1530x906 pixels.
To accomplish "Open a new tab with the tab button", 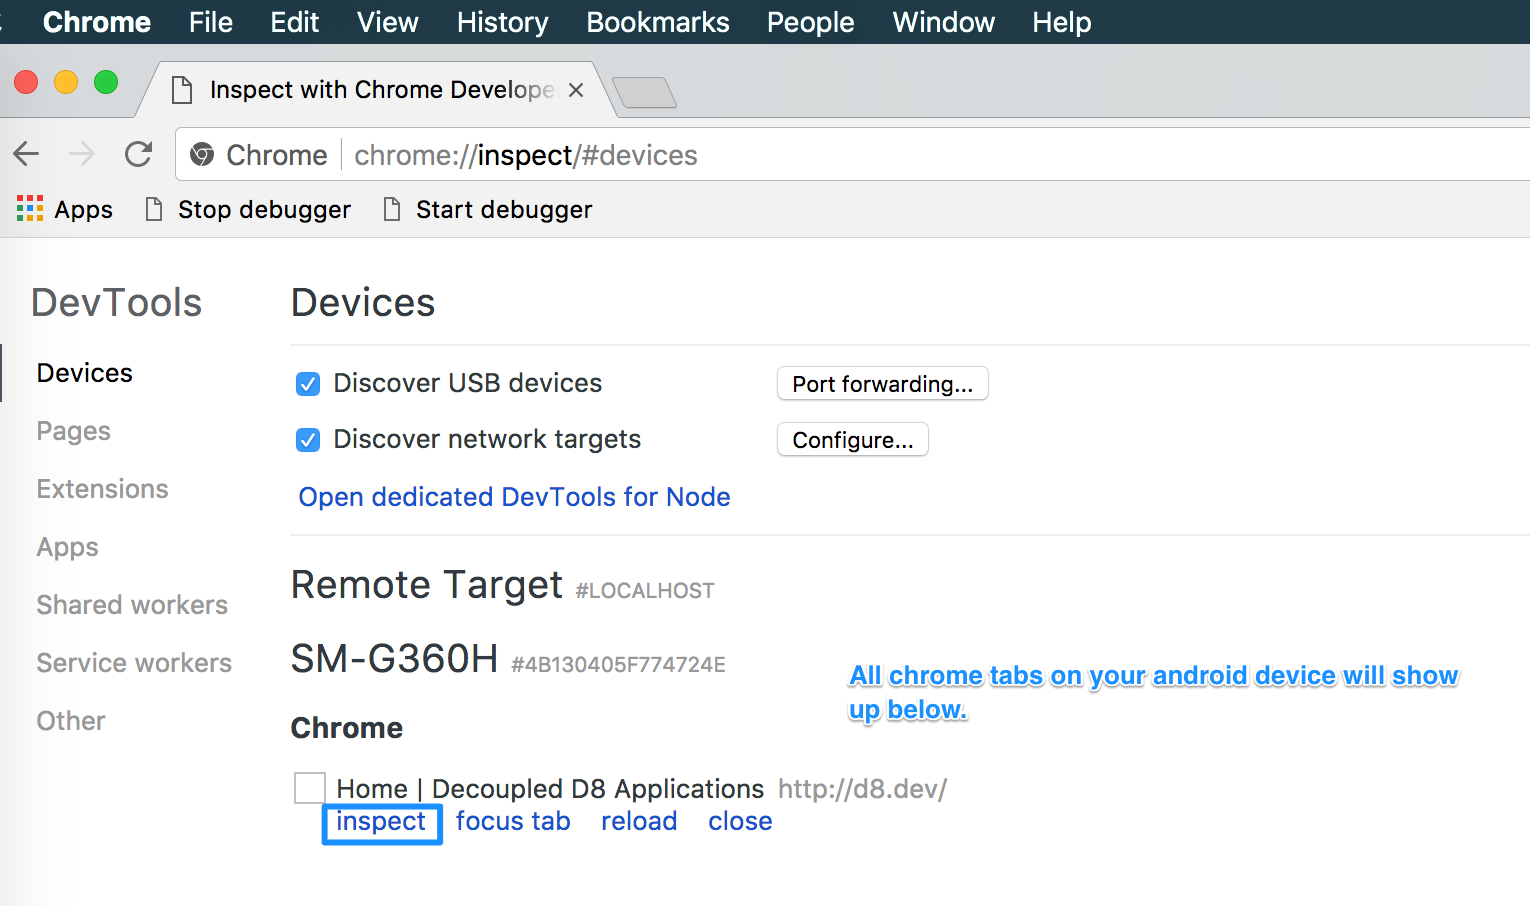I will coord(644,93).
